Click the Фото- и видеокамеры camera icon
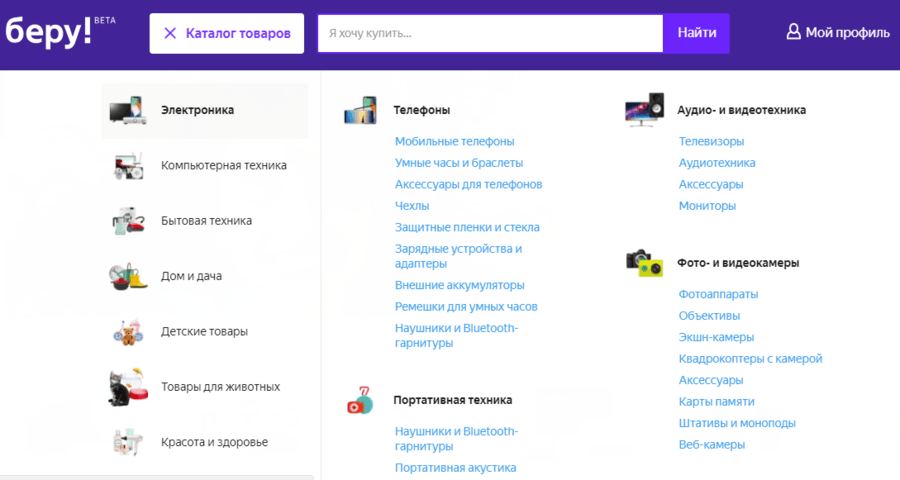 pos(644,262)
